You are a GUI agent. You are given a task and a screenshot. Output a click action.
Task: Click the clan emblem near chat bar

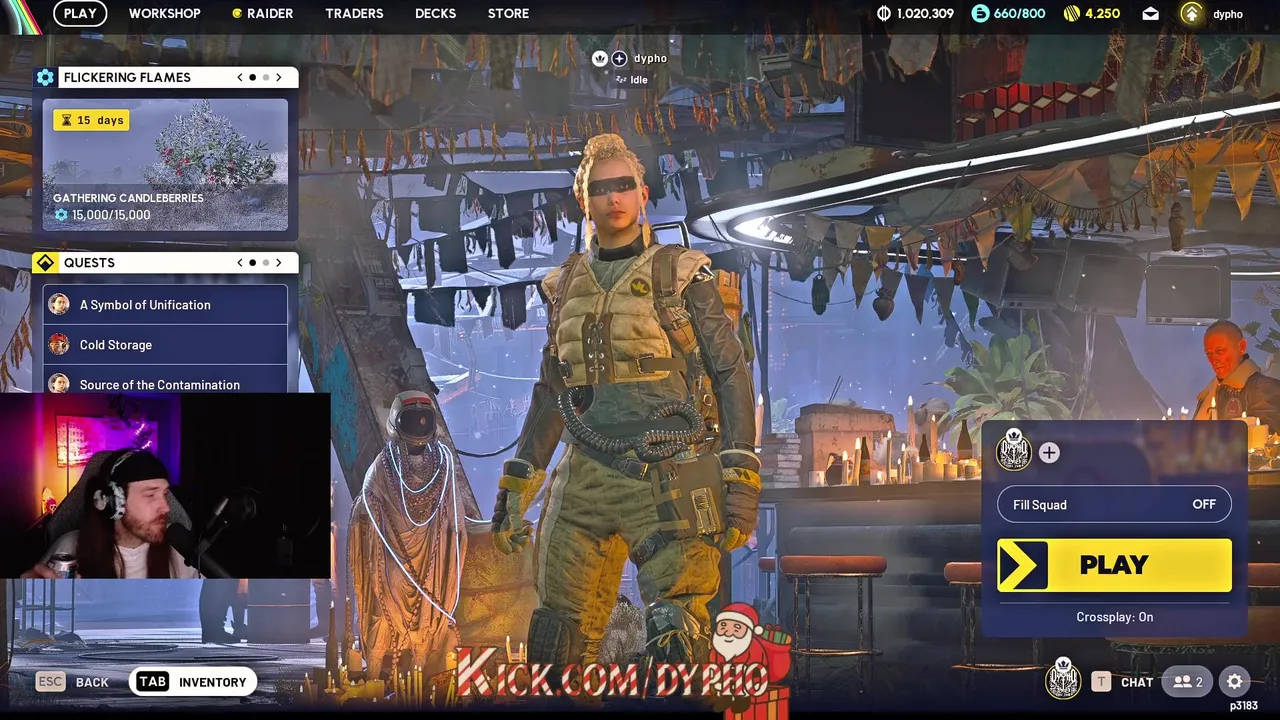1063,679
